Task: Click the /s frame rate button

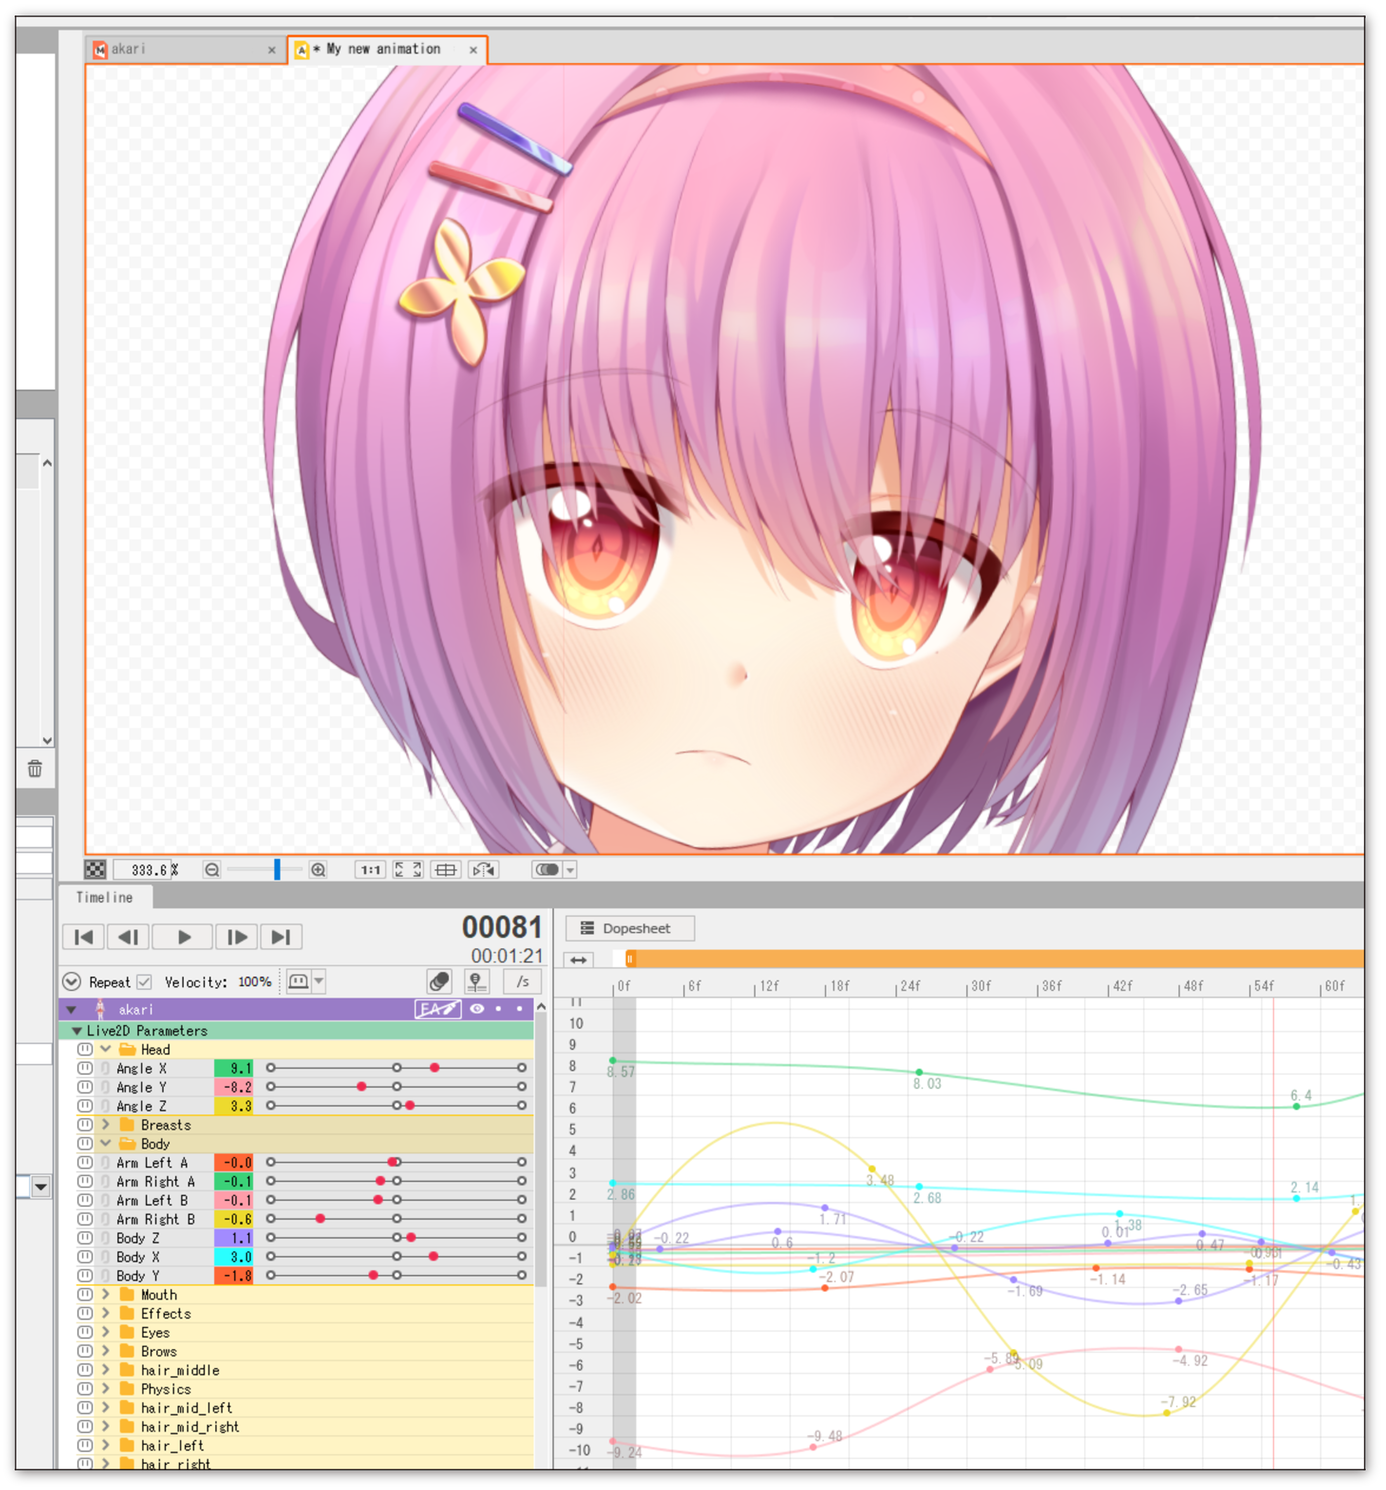Action: coord(524,981)
